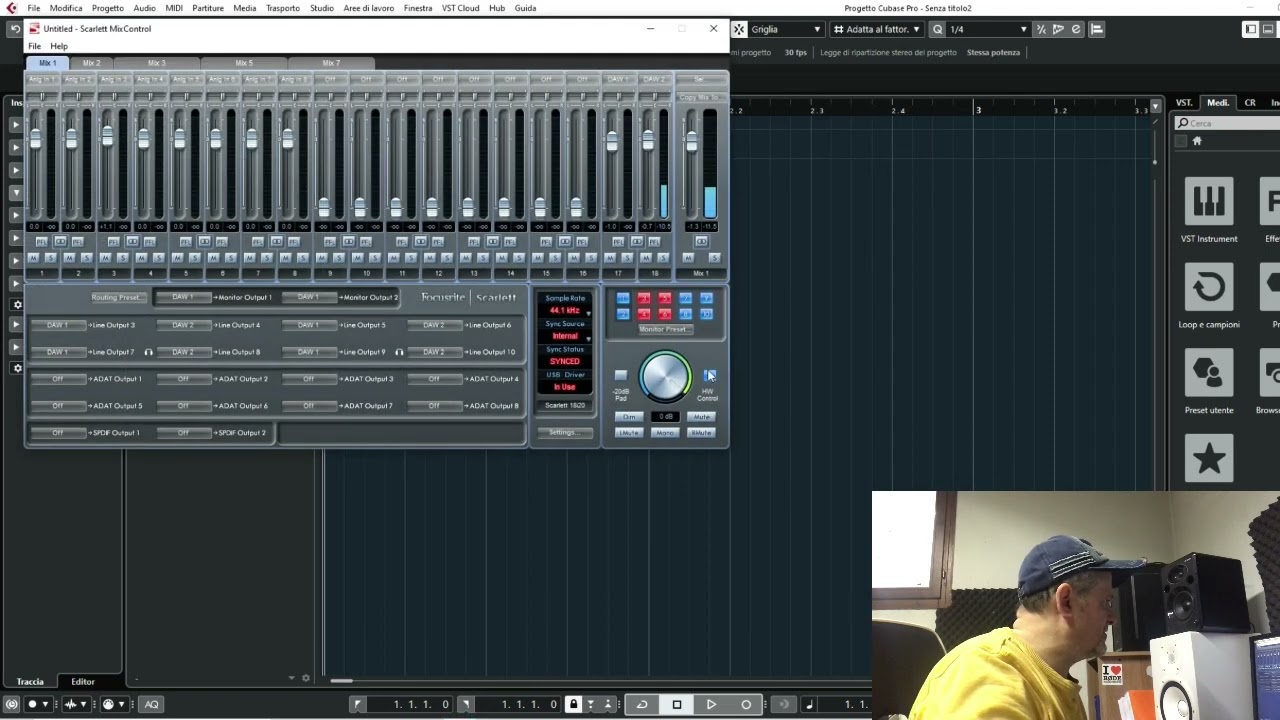Click the LMute button
The image size is (1280, 720).
click(x=628, y=433)
